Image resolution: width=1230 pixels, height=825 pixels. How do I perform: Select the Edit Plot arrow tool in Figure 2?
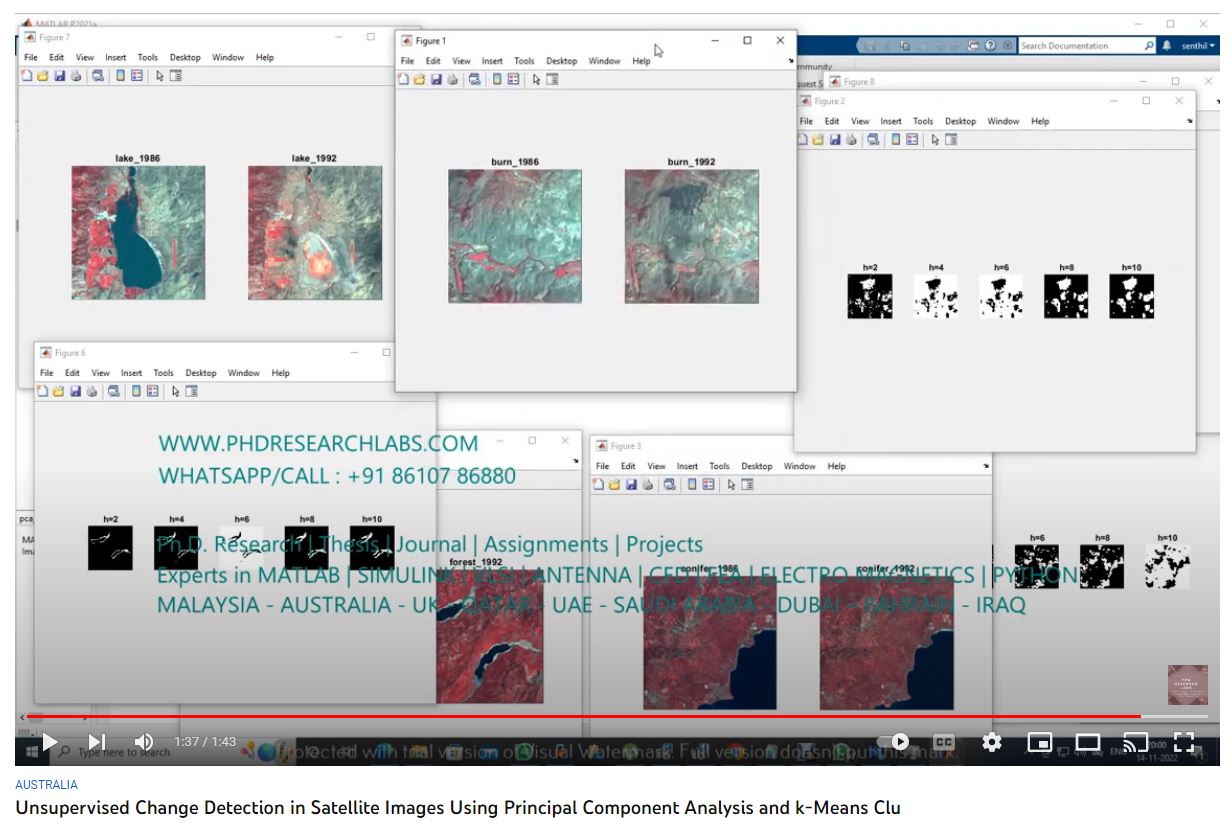coord(934,140)
